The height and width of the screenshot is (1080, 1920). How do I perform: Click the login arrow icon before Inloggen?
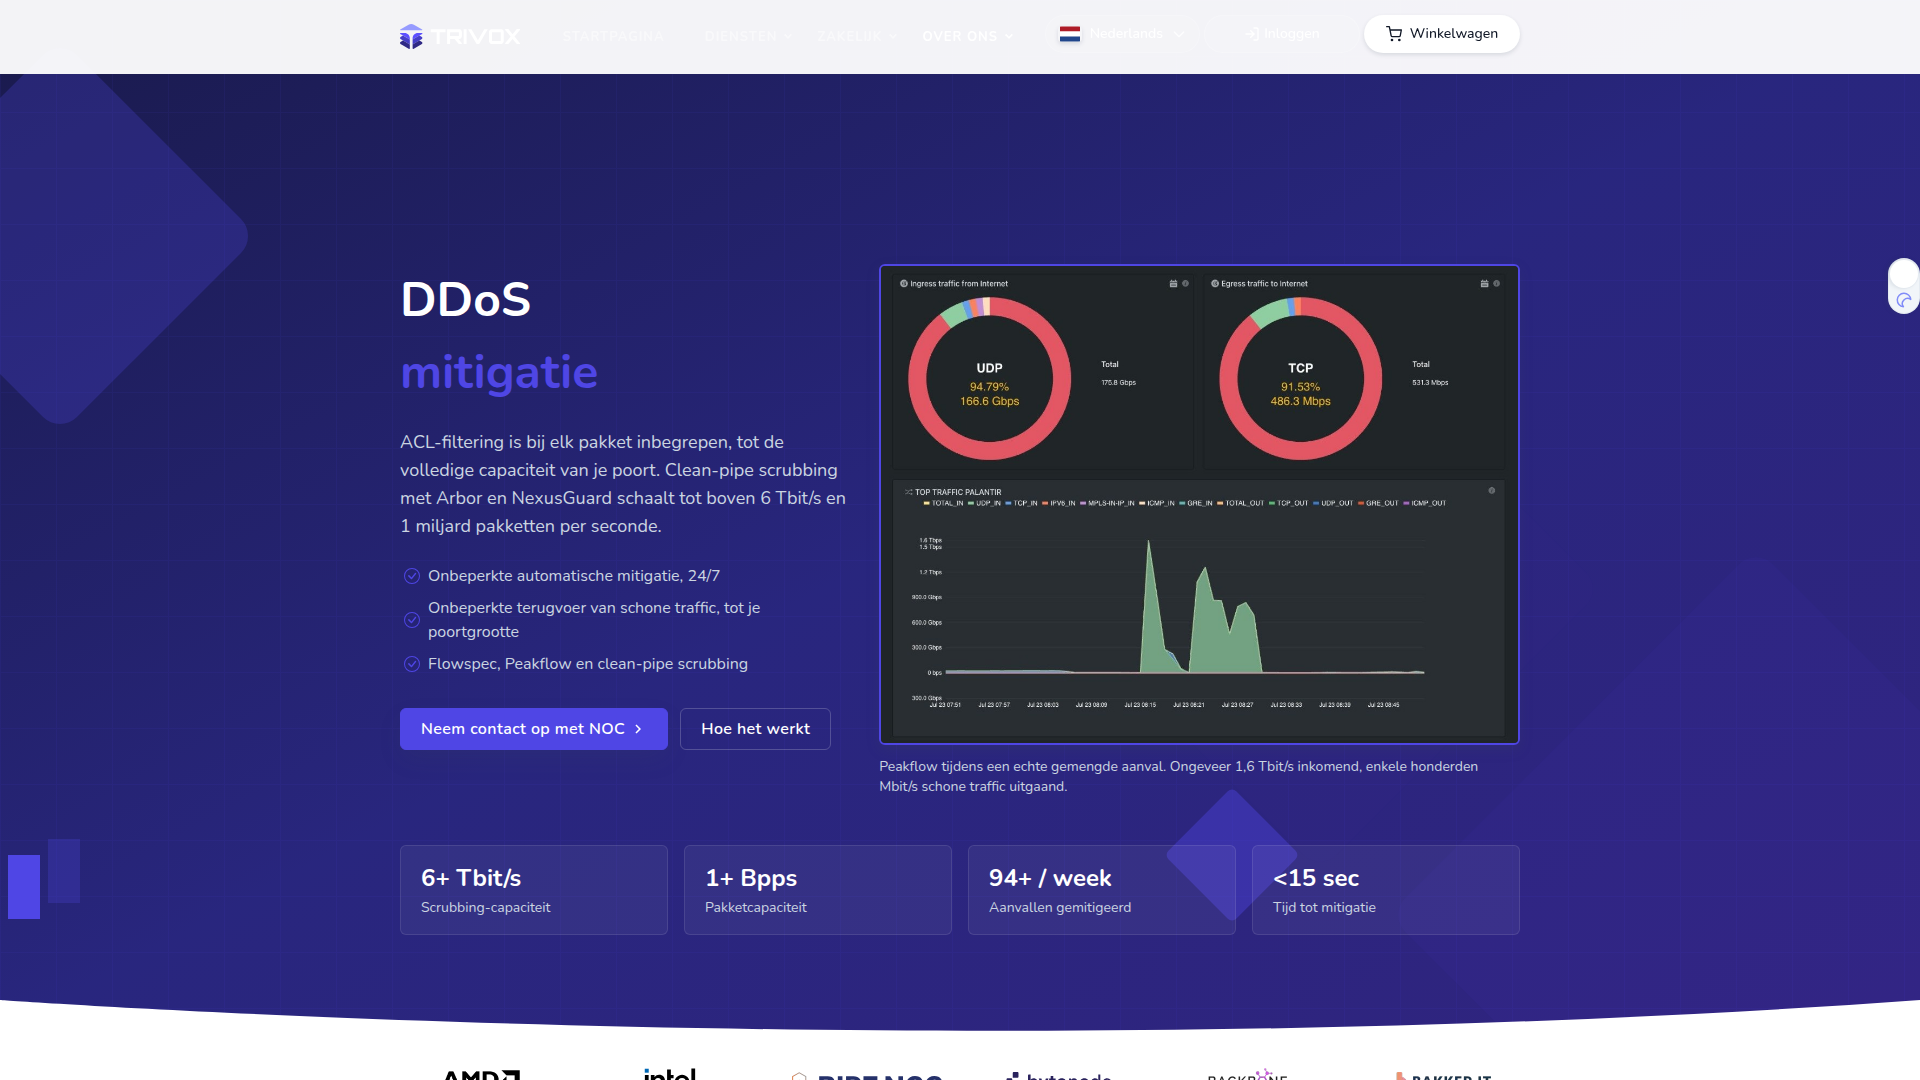pyautogui.click(x=1251, y=34)
